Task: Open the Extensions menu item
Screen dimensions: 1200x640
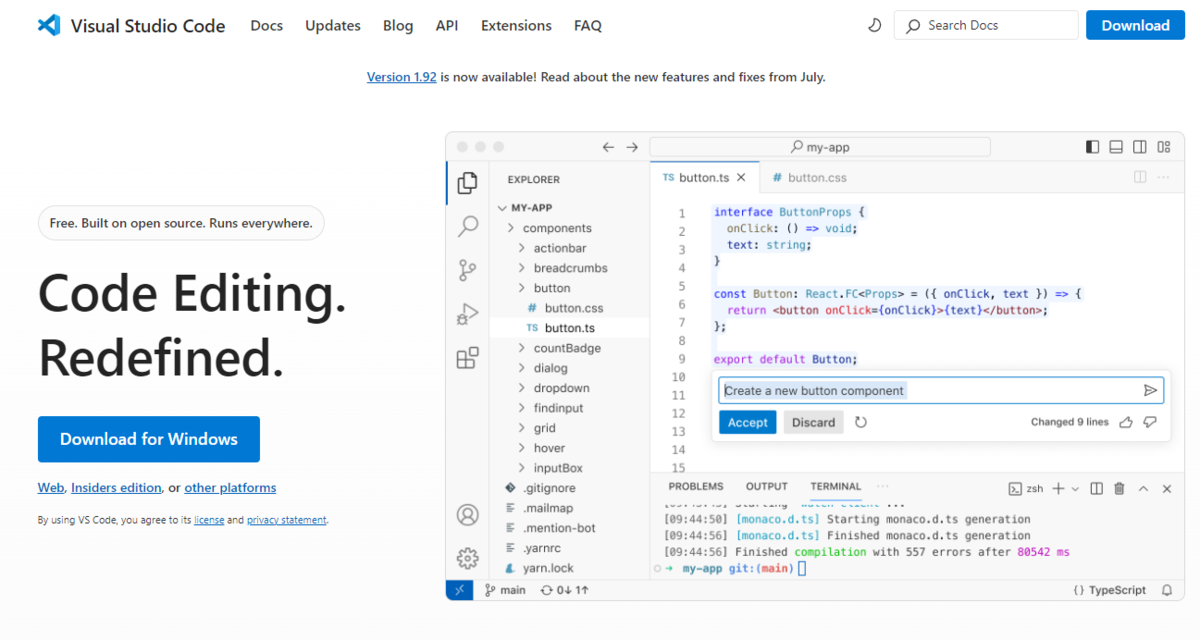Action: click(516, 25)
